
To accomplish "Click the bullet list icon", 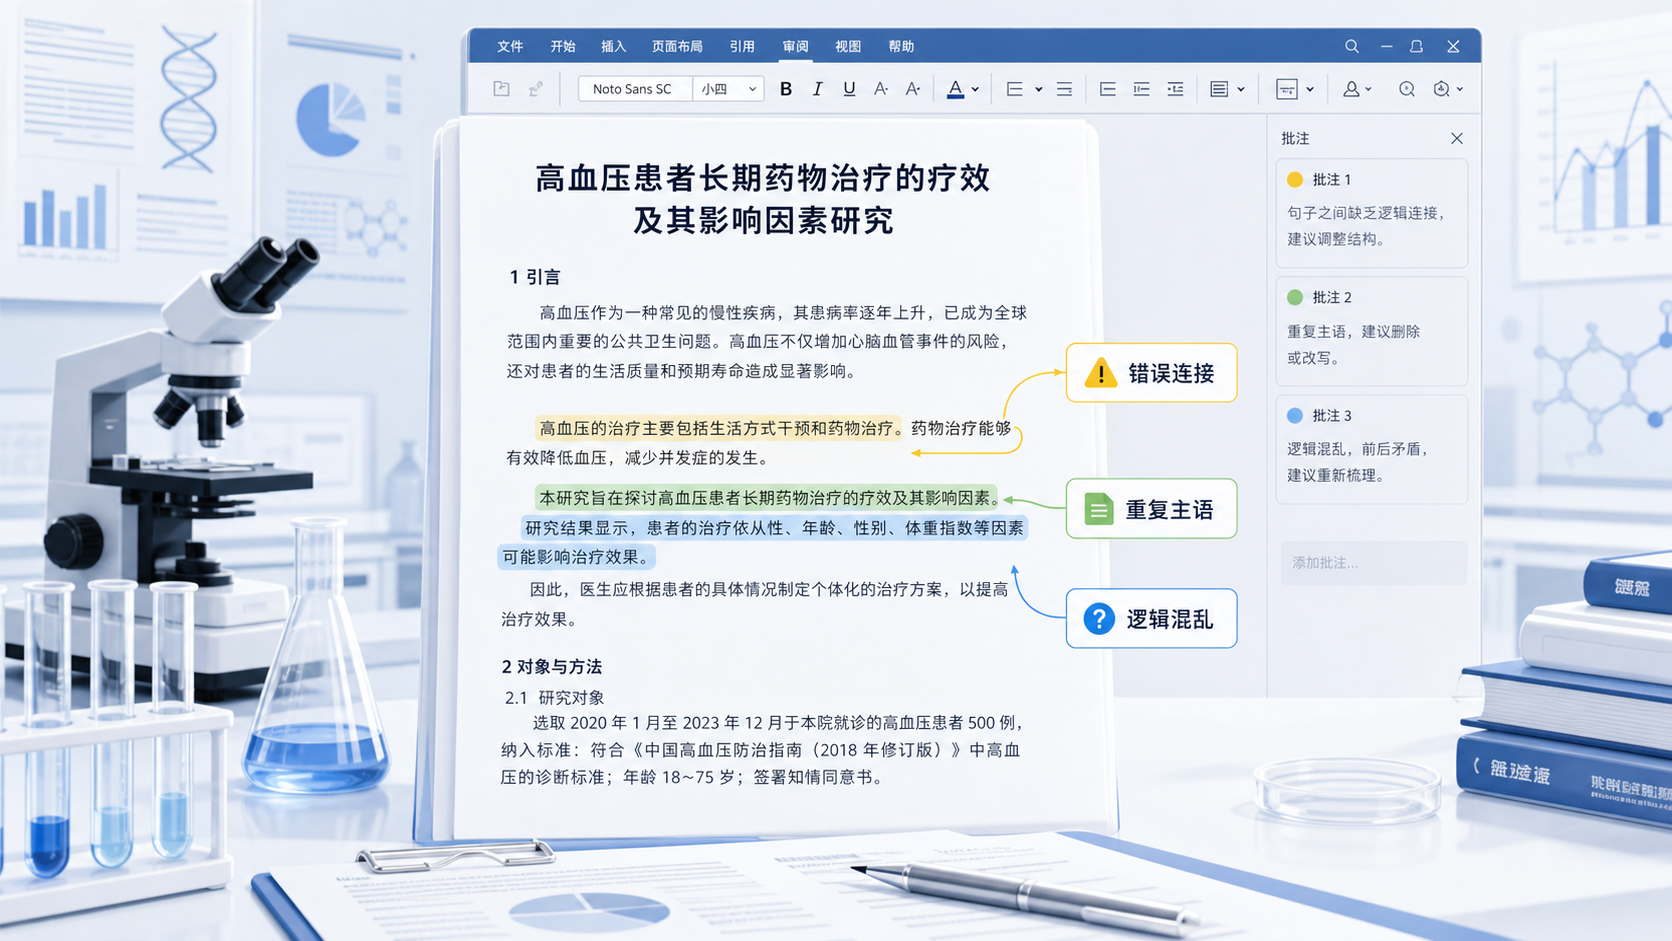I will tap(1014, 89).
